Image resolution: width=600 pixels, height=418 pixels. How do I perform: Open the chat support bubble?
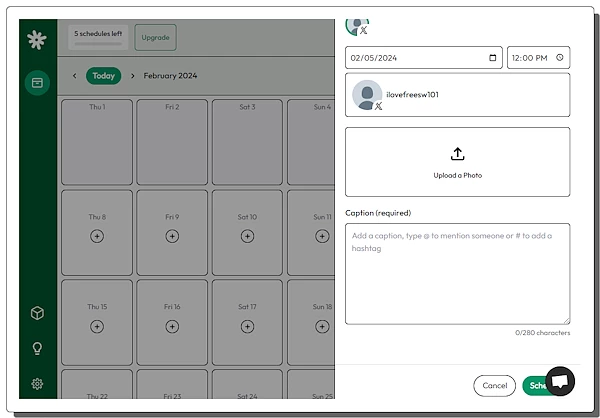click(560, 381)
